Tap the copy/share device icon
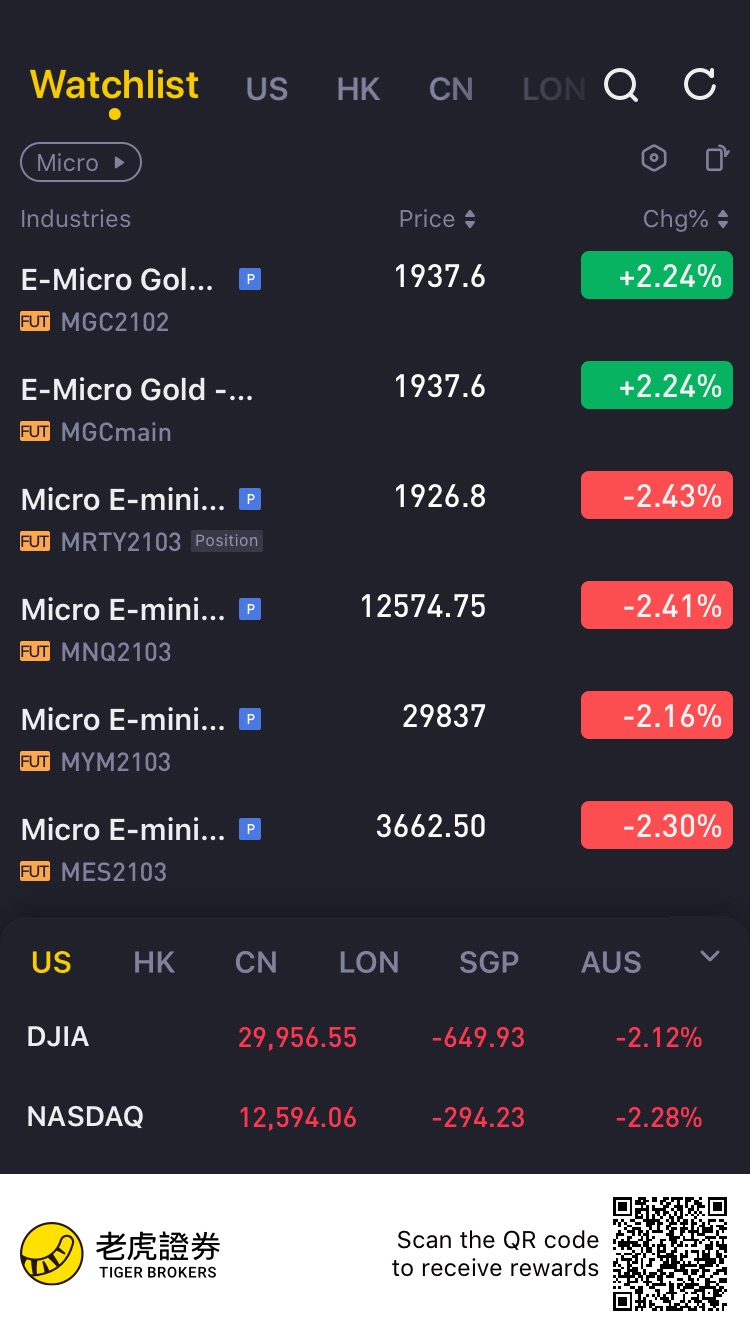Screen dimensions: 750x1334 [x=716, y=158]
